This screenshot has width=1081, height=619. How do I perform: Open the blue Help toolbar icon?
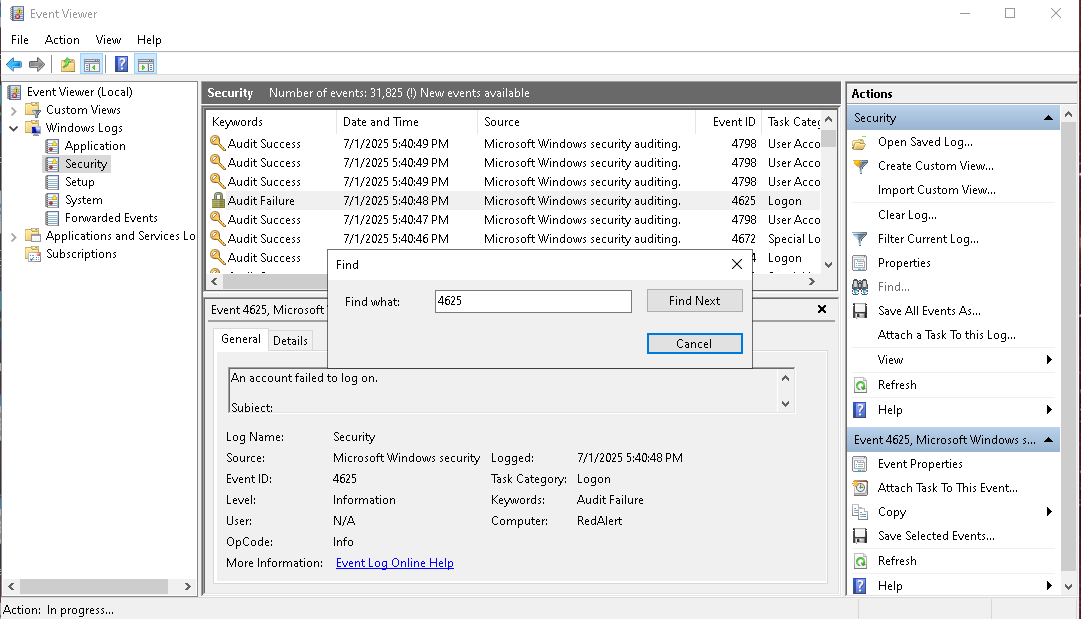point(121,65)
